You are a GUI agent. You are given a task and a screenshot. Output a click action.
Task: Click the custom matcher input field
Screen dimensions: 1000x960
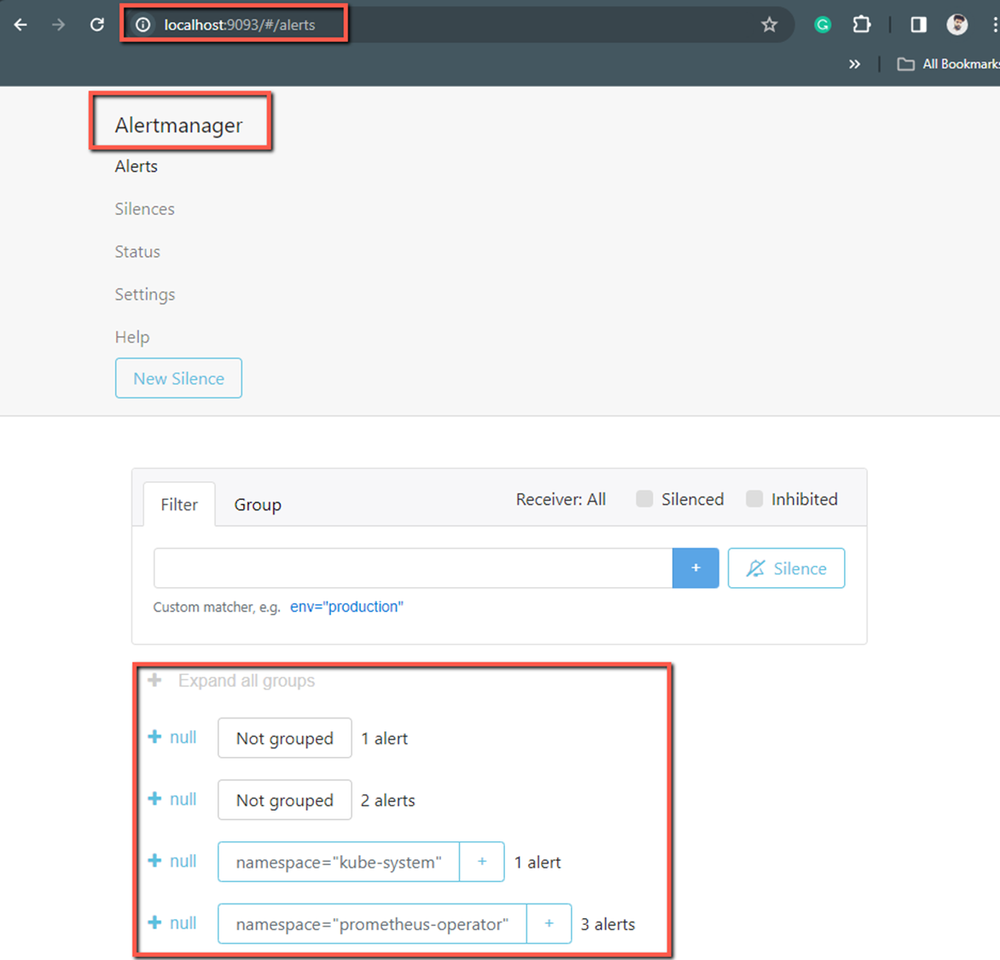tap(410, 567)
